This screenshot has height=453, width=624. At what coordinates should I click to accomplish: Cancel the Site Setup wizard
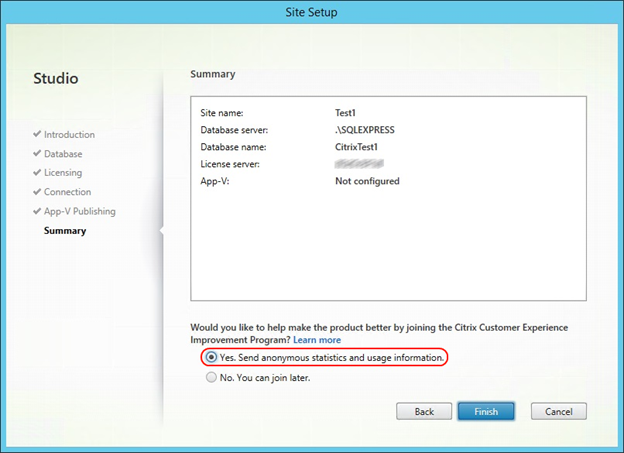[558, 411]
